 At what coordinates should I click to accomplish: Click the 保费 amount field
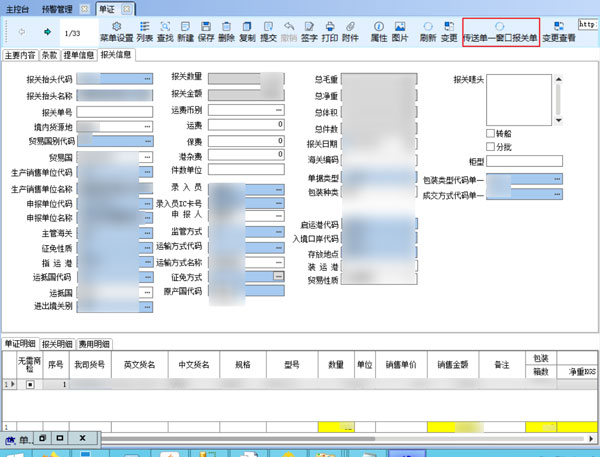(x=246, y=141)
